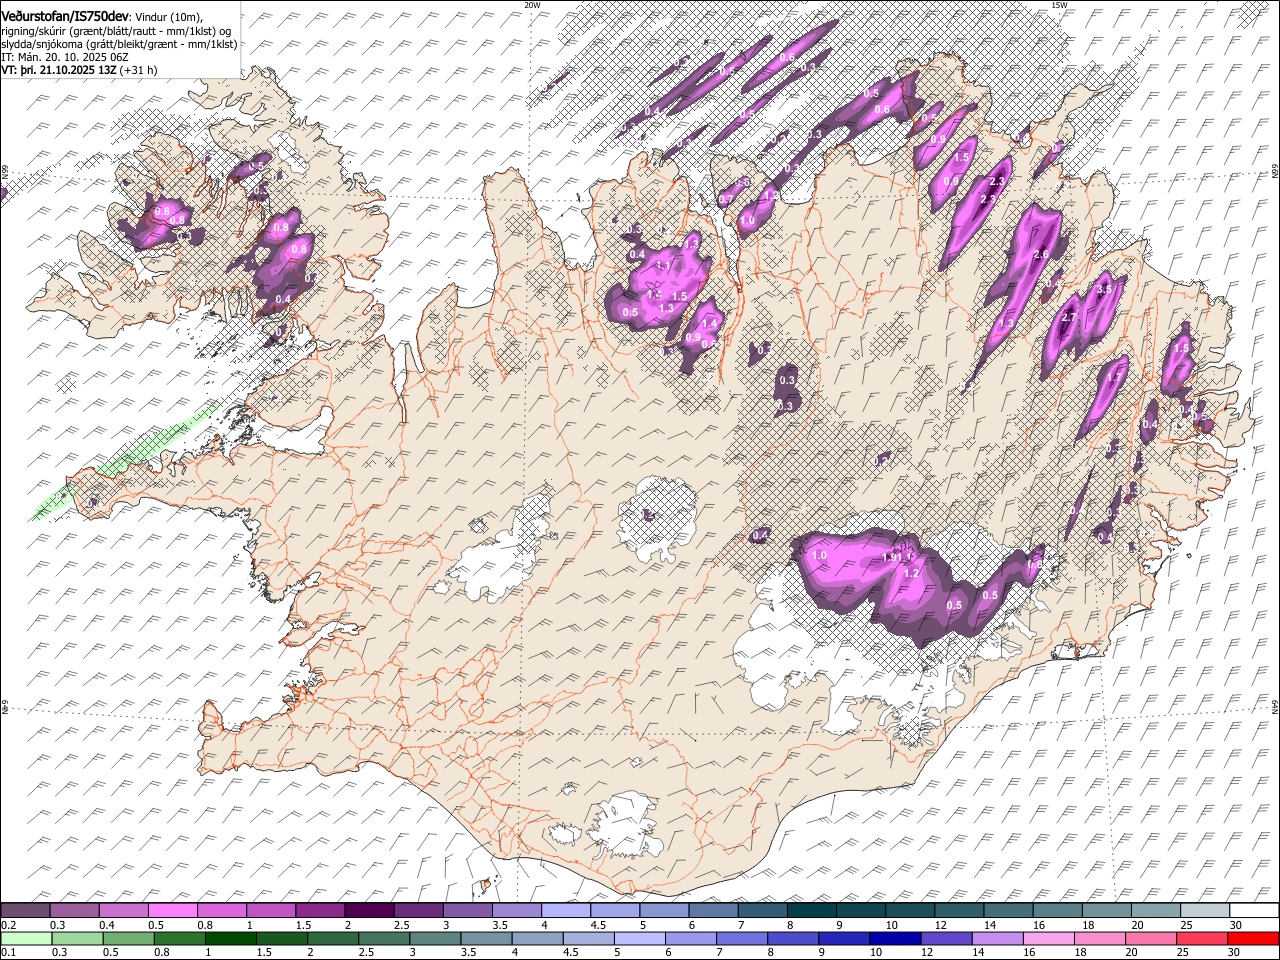Click the light pink 16–18 swatch, lower legend

(x=1049, y=938)
